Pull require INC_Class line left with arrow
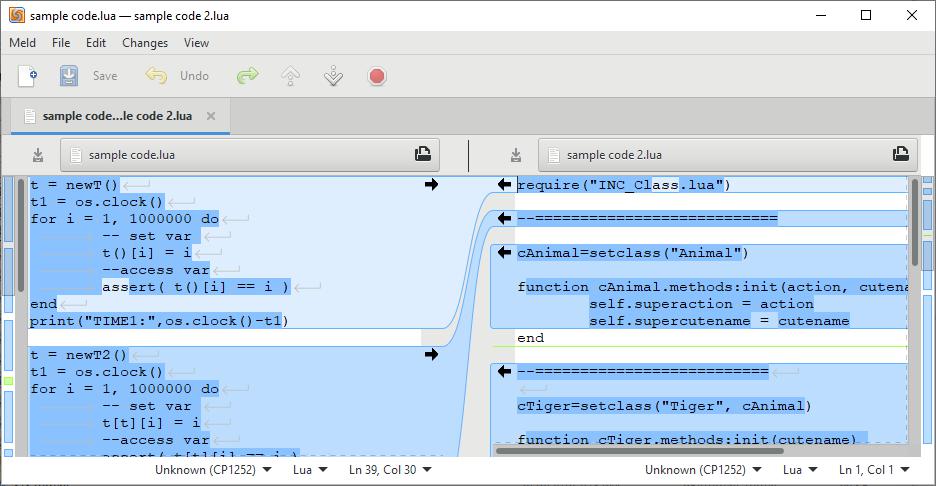936x486 pixels. point(504,184)
